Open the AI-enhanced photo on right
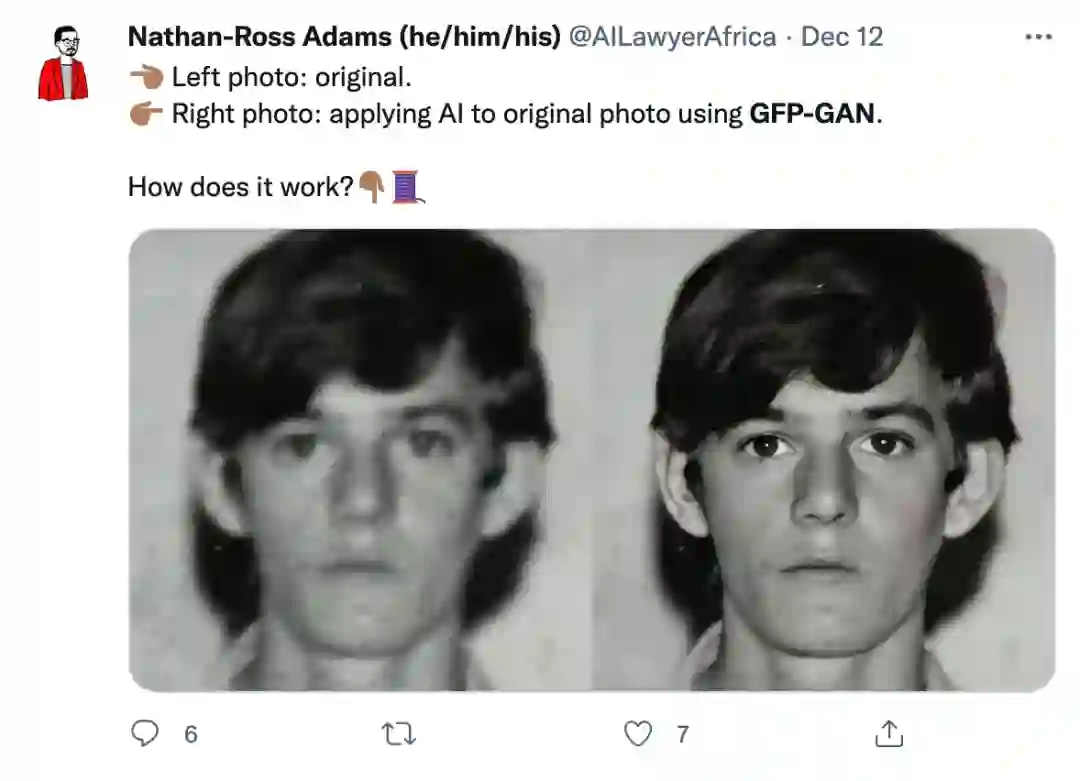This screenshot has height=781, width=1080. 824,460
